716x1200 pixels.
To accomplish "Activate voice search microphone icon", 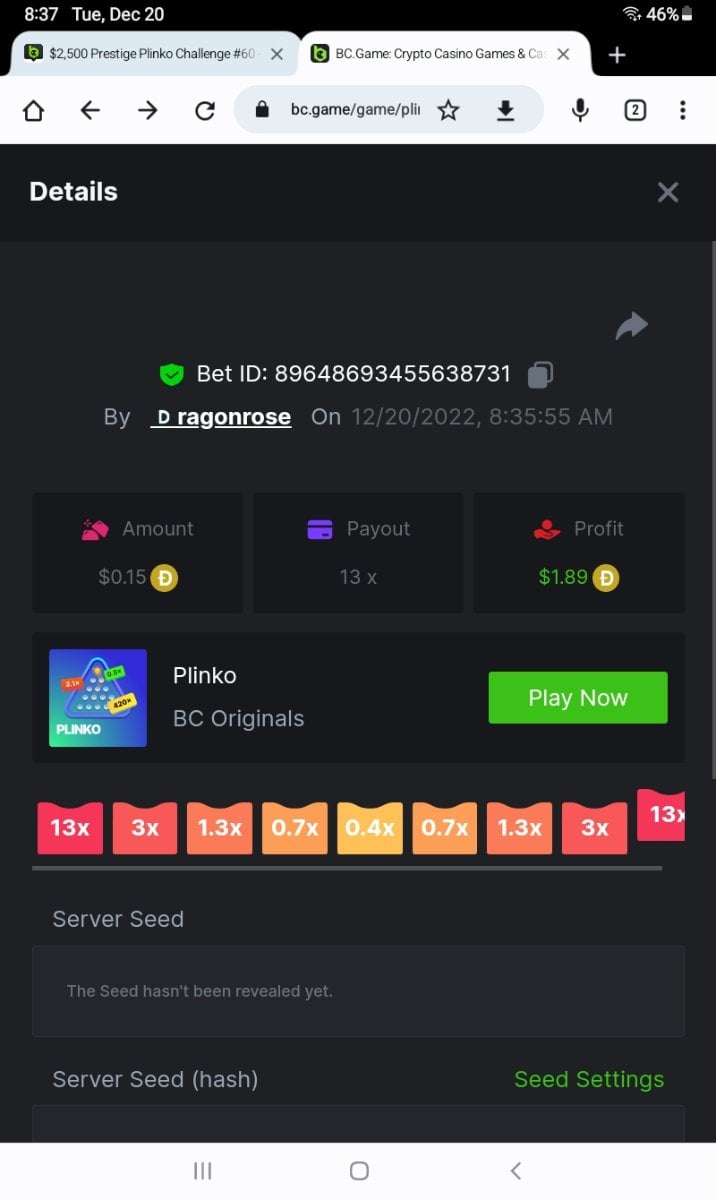I will click(580, 111).
